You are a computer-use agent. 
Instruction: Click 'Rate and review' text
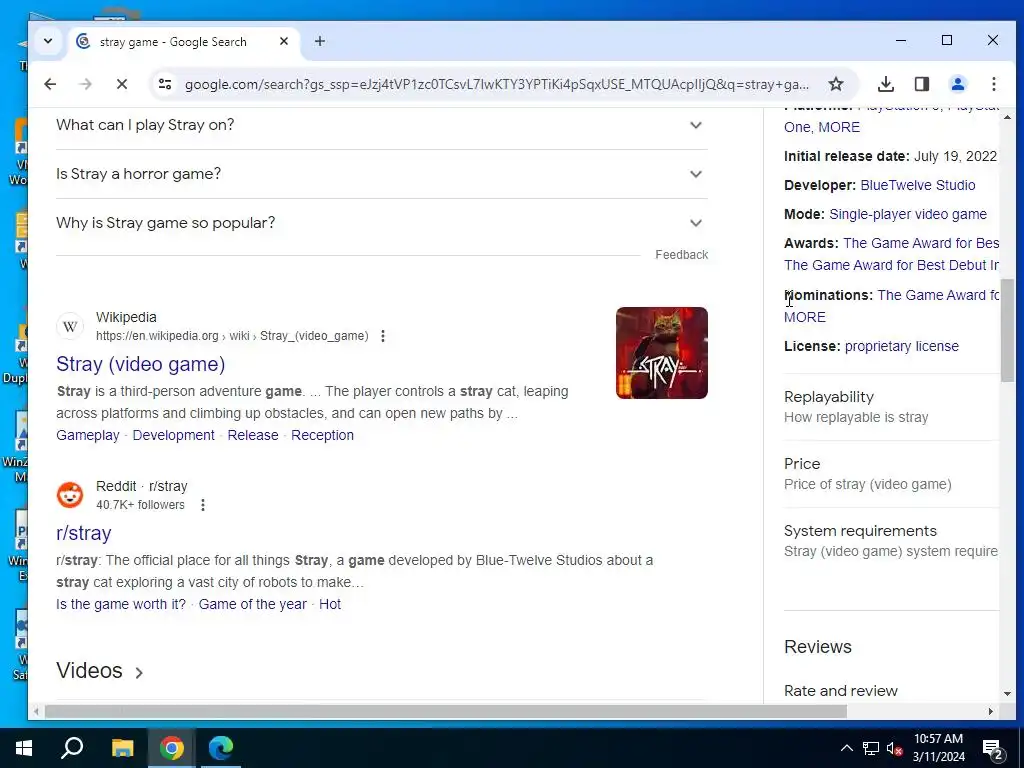click(840, 690)
